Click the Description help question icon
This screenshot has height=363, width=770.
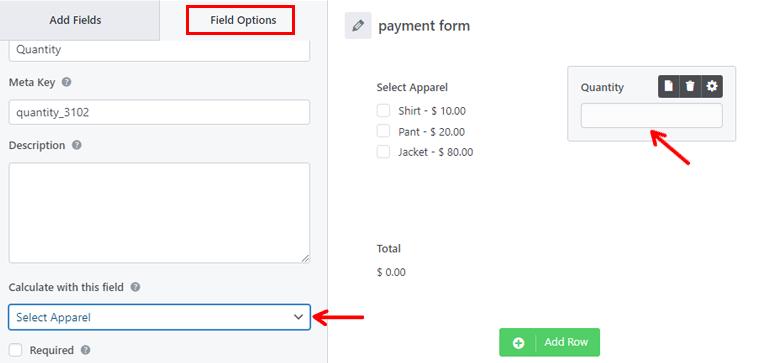[77, 145]
